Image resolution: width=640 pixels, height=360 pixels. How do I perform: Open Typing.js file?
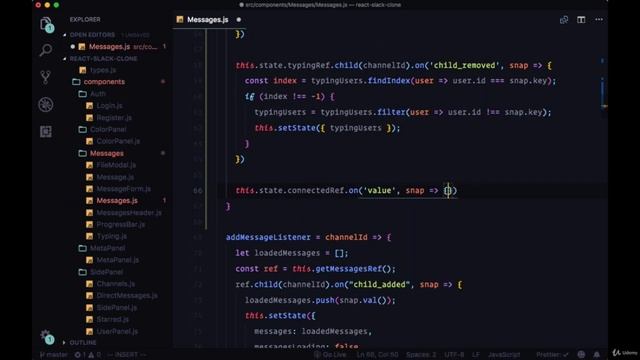point(112,236)
